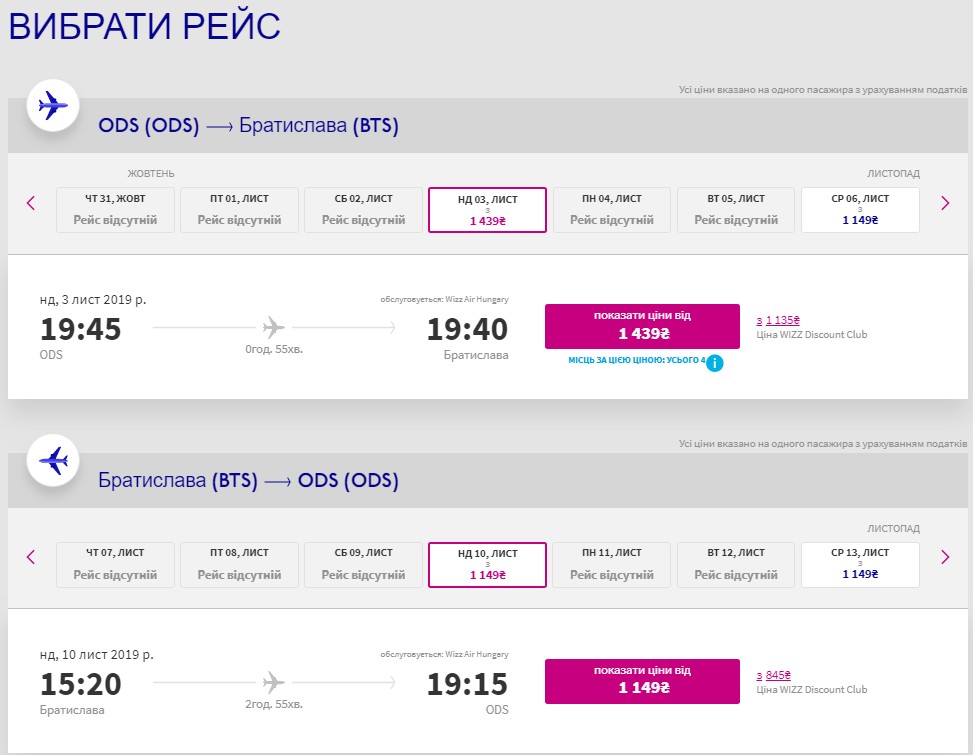
Task: Choose ПТ 01, ЛИСТ outbound date cell
Action: pos(240,210)
